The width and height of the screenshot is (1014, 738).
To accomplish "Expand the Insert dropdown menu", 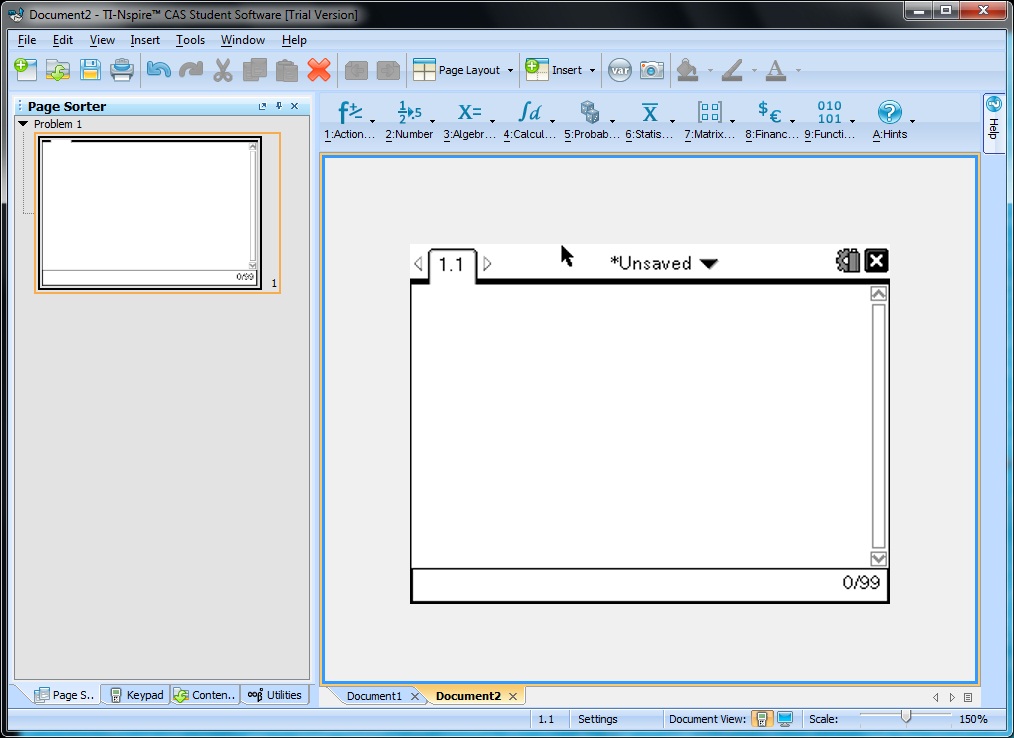I will [x=592, y=71].
